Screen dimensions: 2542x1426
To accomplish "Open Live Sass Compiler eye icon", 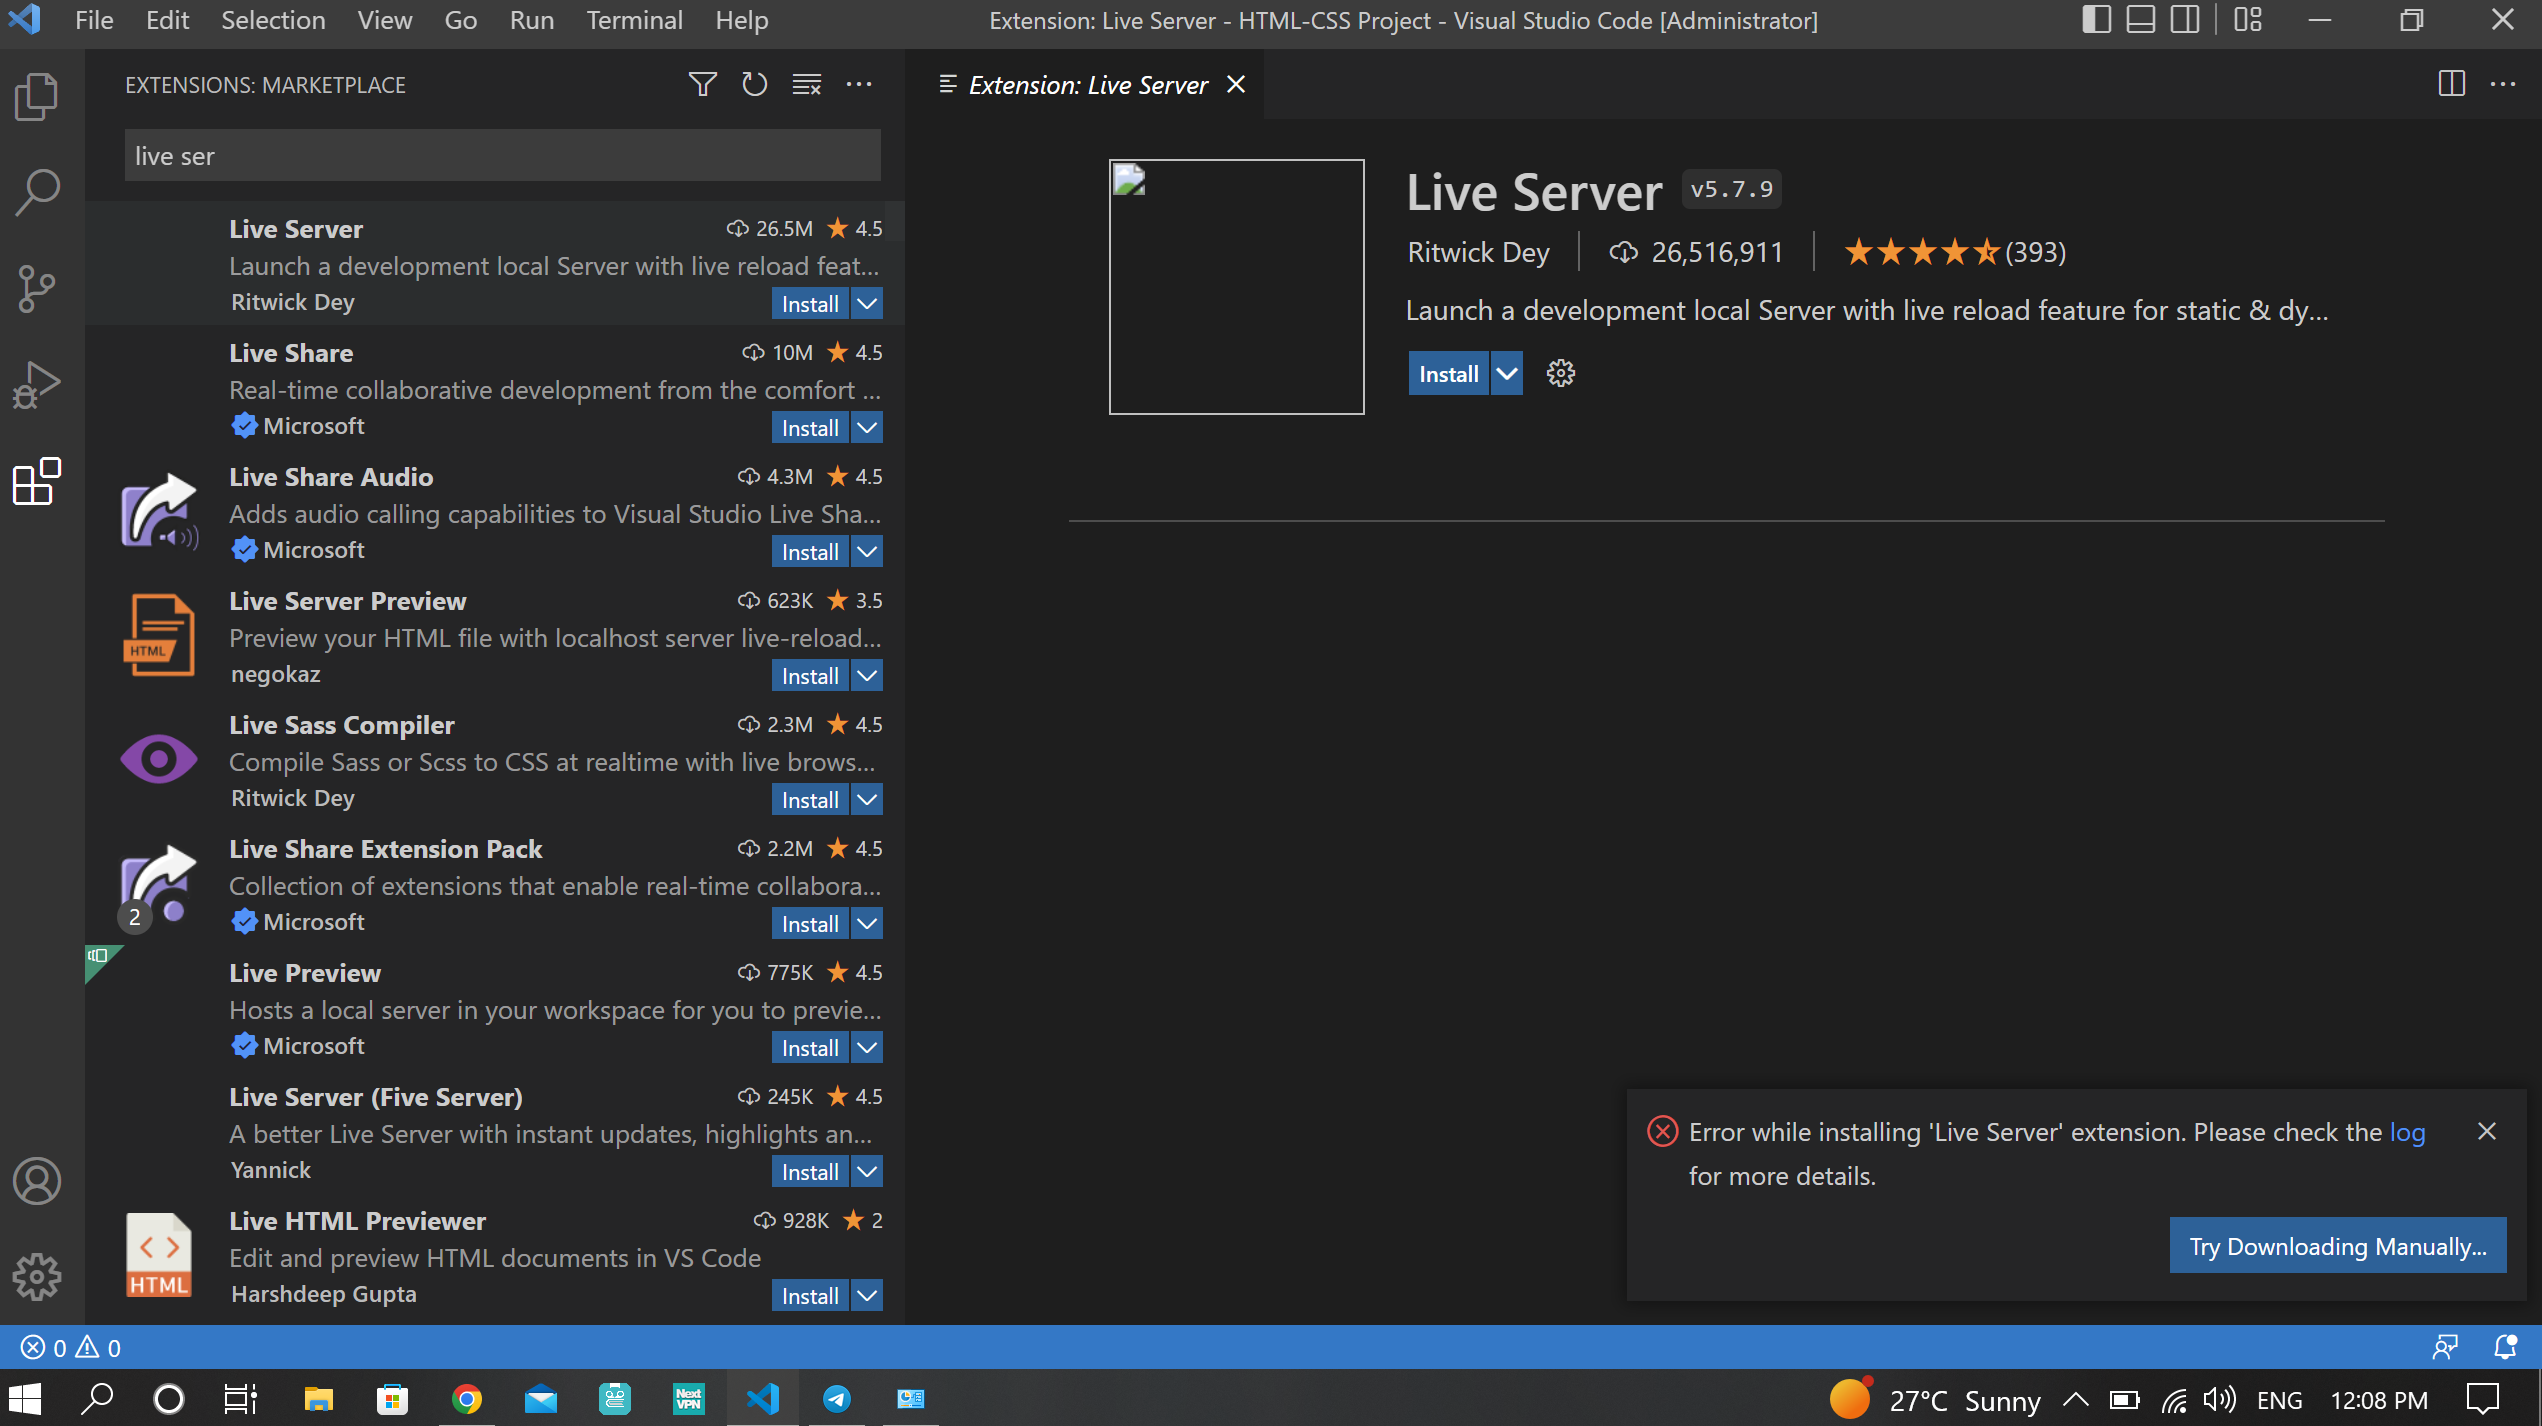I will tap(159, 759).
